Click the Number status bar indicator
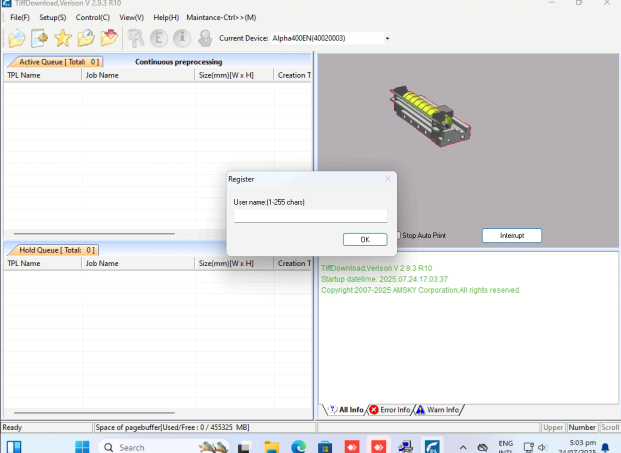The image size is (621, 453). (x=582, y=427)
